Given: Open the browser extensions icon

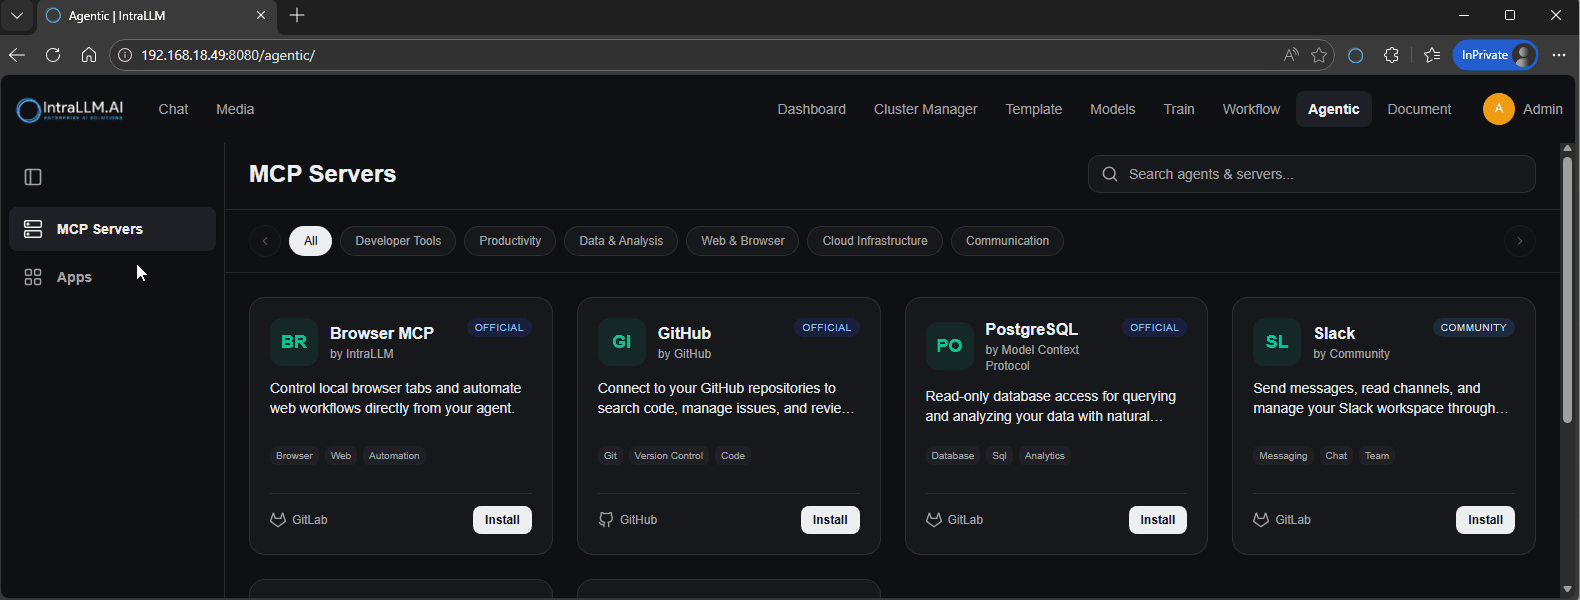Looking at the screenshot, I should point(1391,55).
